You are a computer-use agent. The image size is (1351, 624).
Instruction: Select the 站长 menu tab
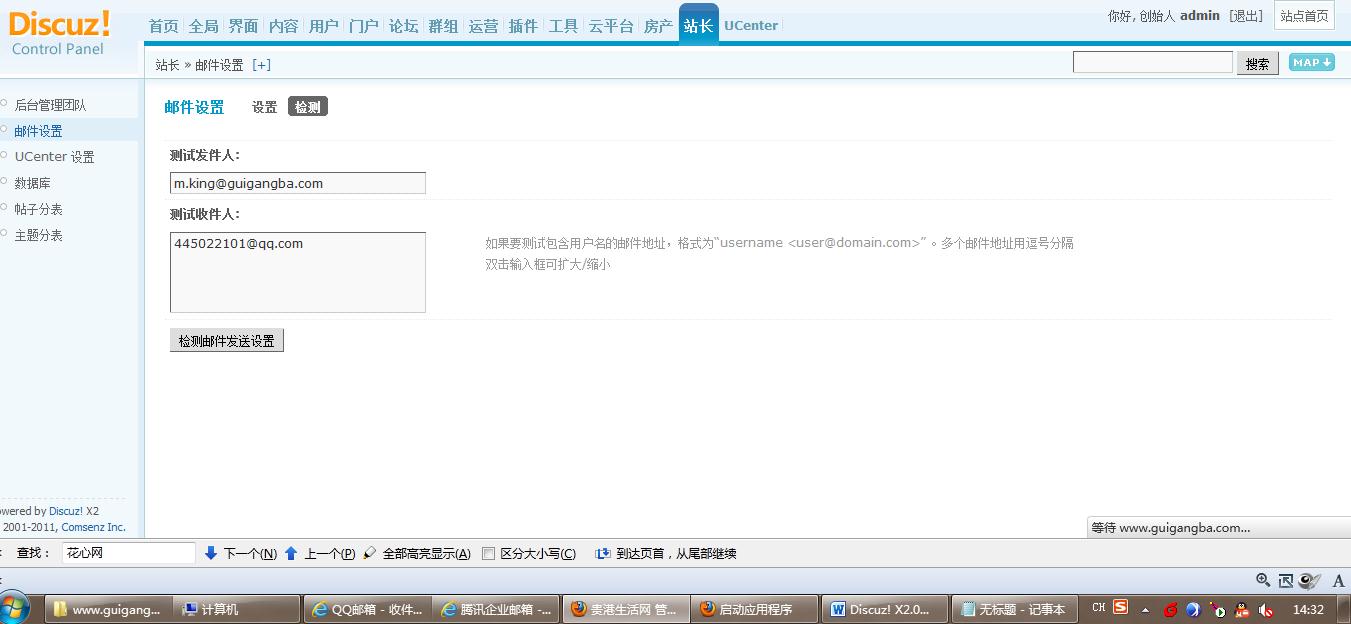point(698,25)
